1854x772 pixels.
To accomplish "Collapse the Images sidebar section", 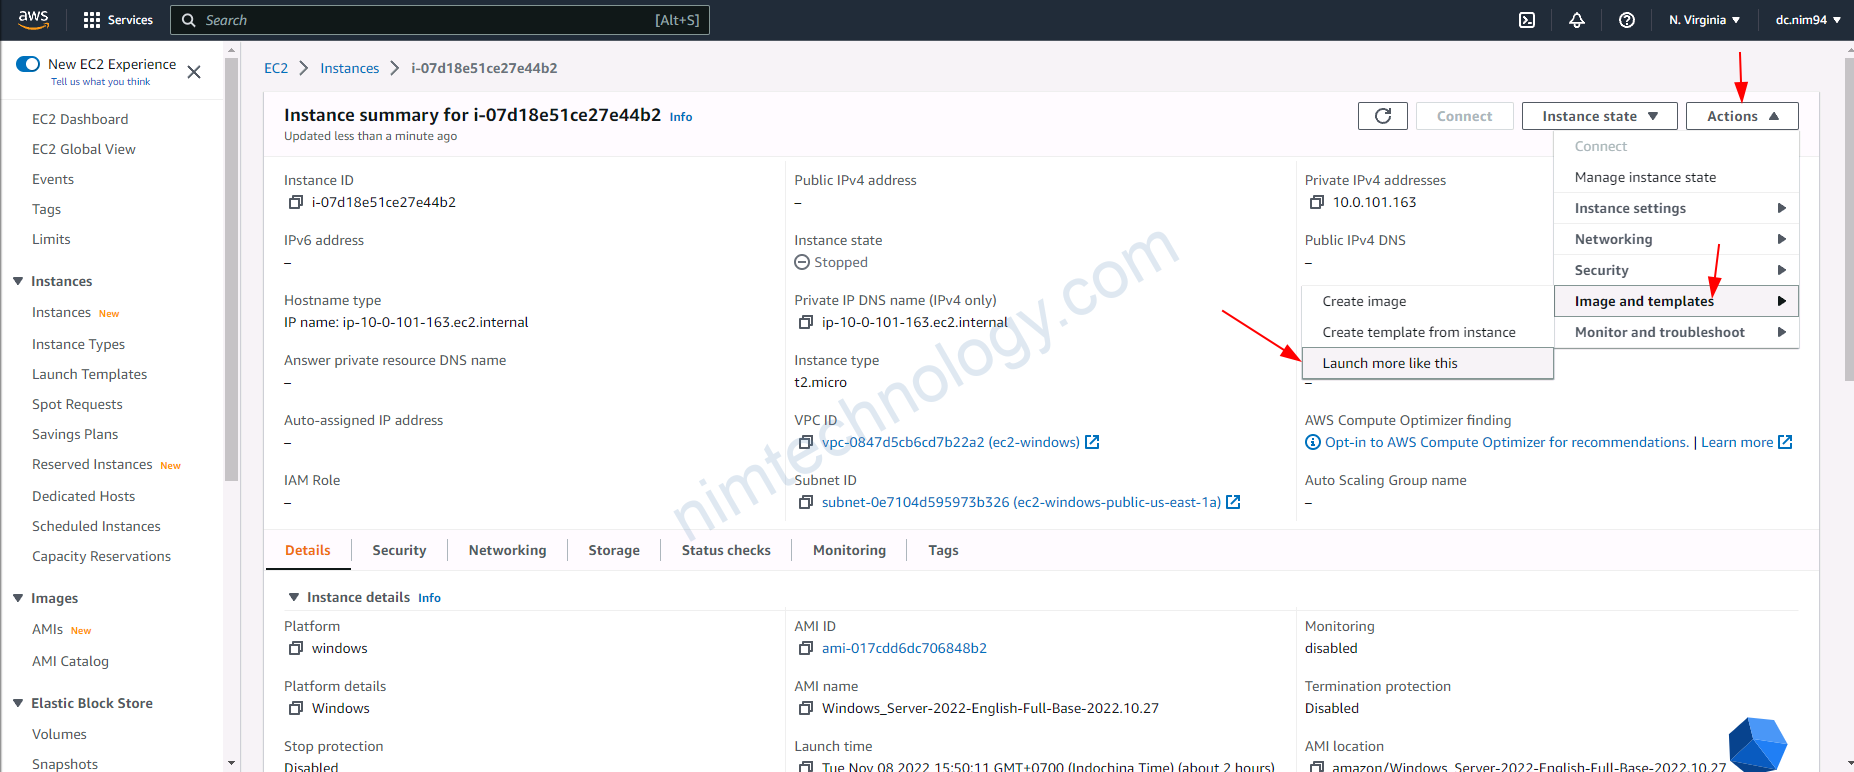I will click(18, 598).
